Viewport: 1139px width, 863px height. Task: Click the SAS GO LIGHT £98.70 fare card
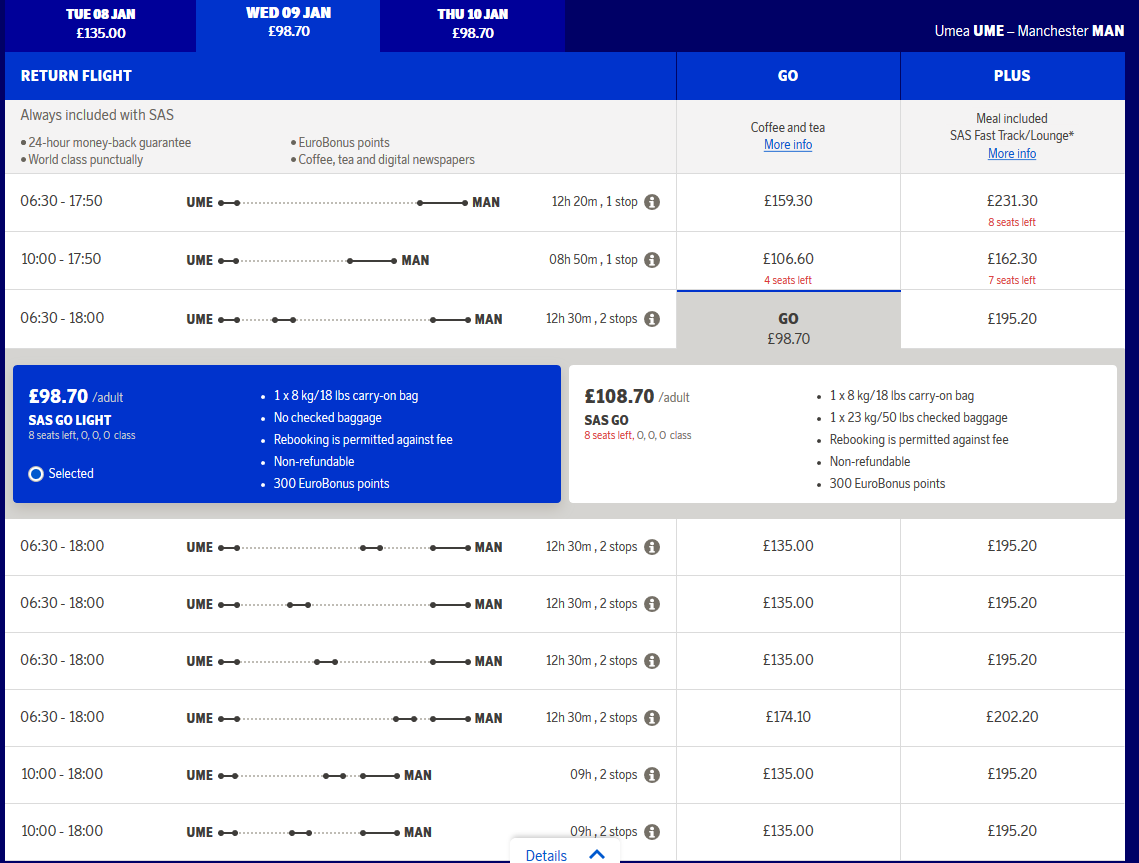point(287,434)
